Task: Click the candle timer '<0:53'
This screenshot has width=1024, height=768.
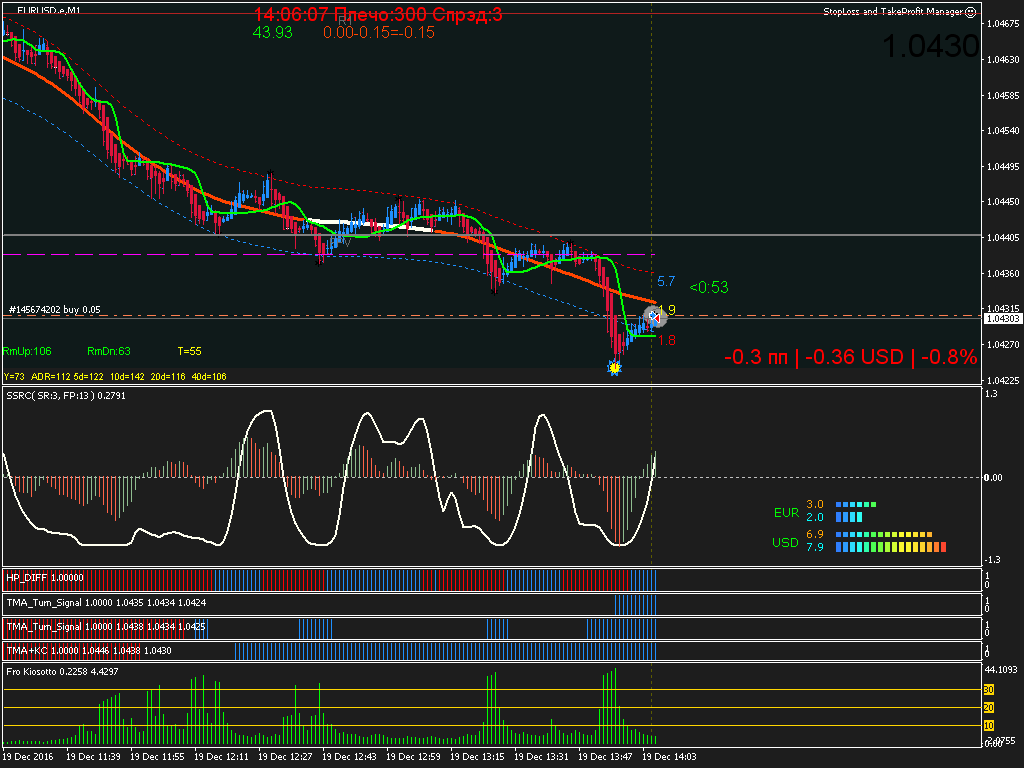Action: pos(709,287)
